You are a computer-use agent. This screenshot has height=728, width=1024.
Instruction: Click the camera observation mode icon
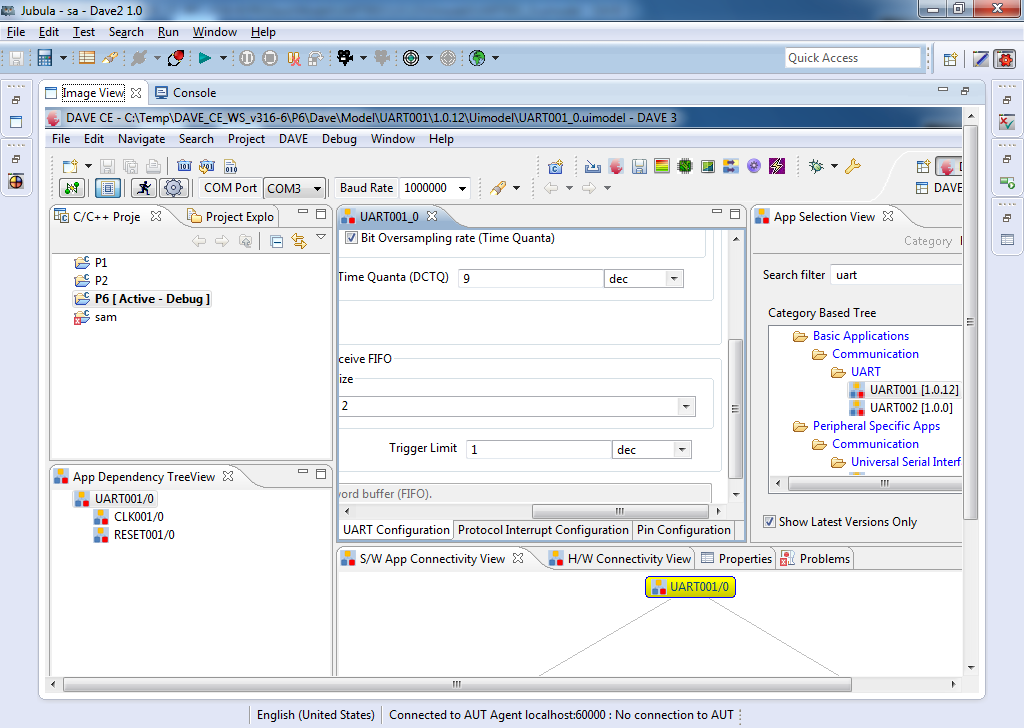[345, 58]
